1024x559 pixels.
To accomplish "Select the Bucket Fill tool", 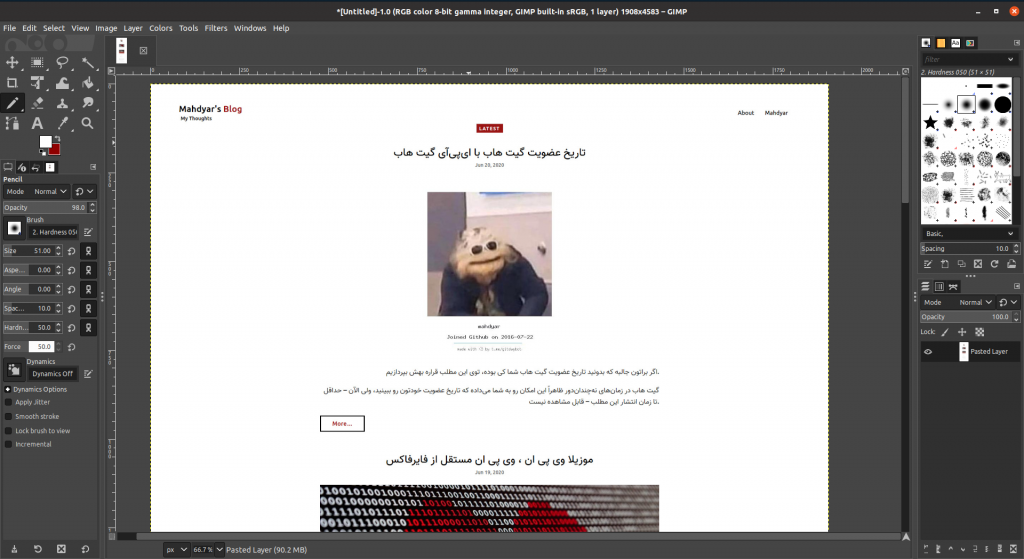I will (x=88, y=83).
